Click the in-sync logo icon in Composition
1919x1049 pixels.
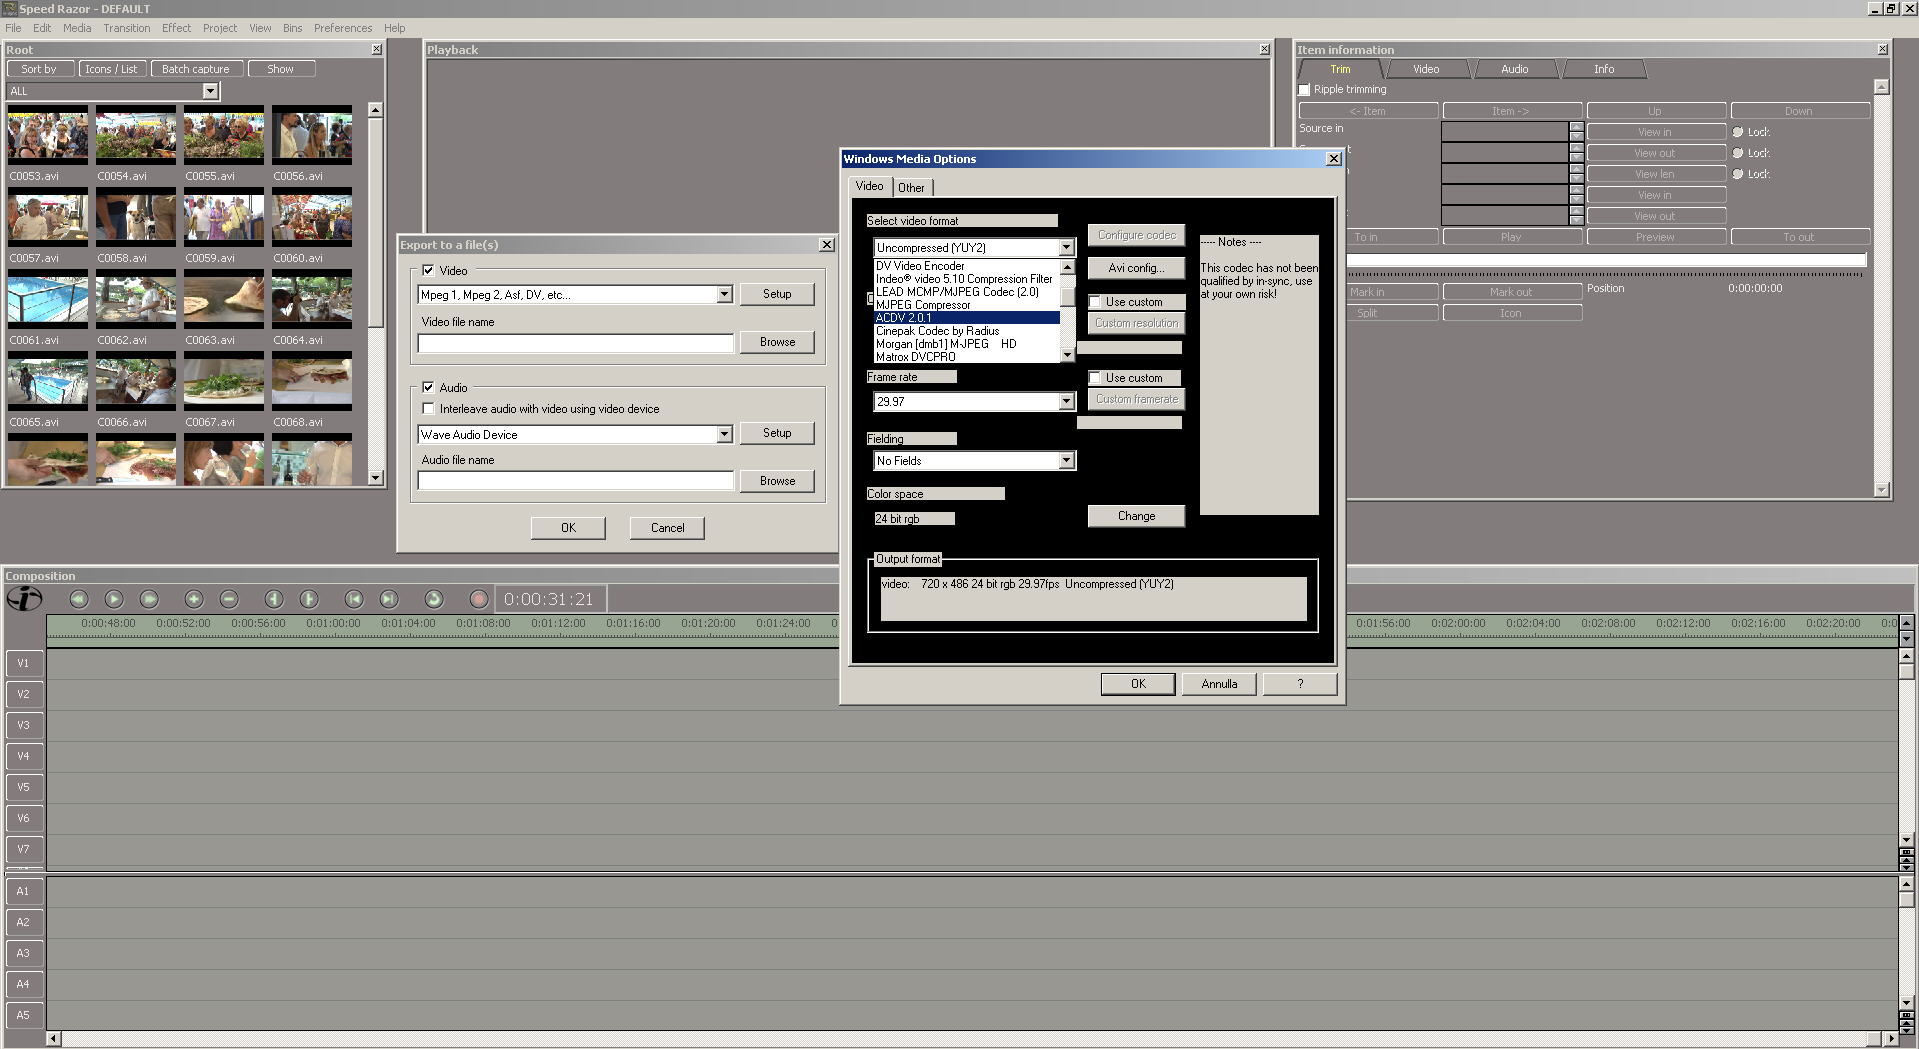(24, 598)
